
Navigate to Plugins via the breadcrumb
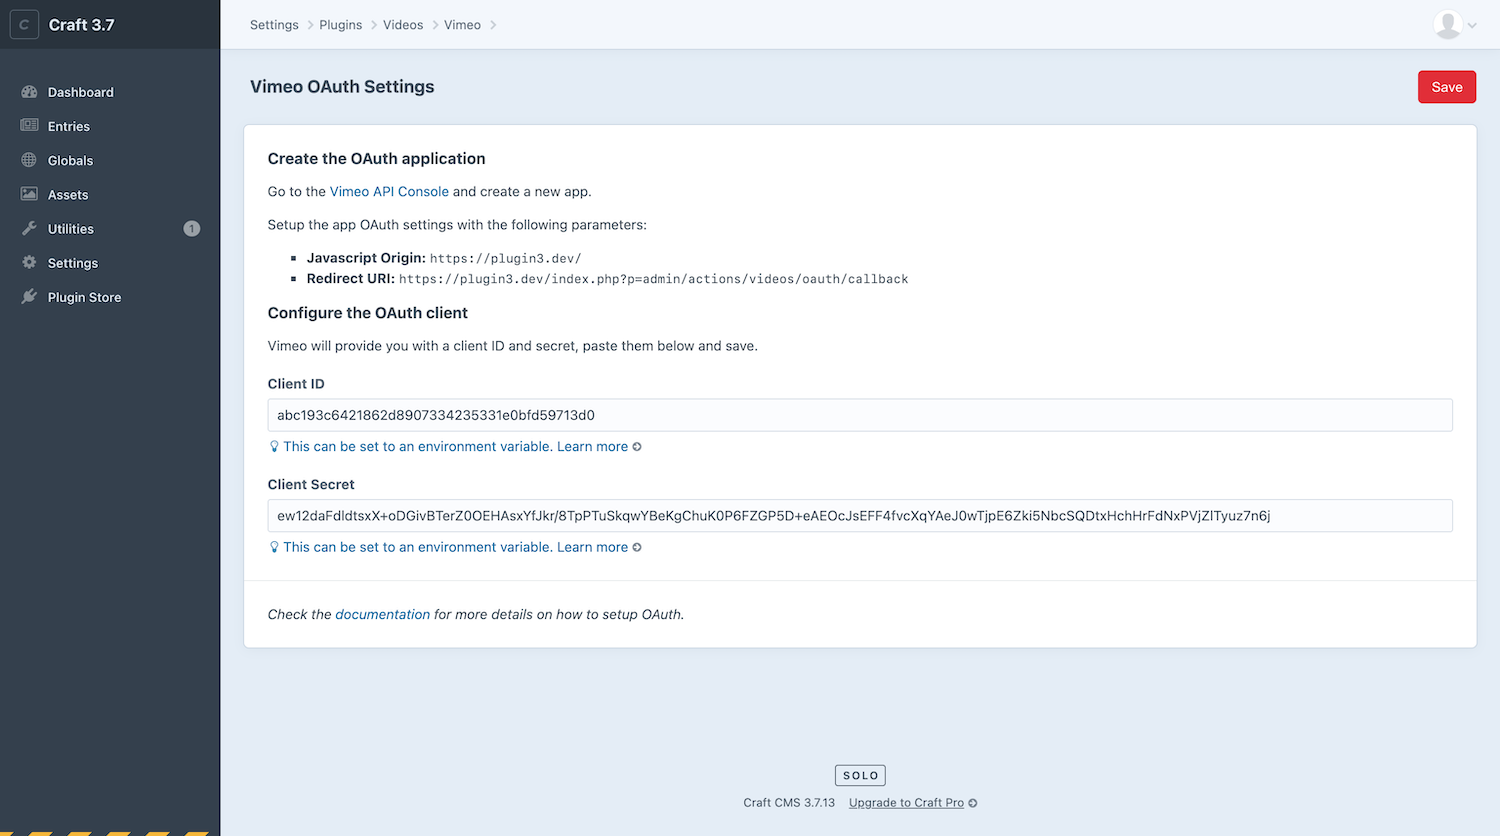(x=340, y=24)
